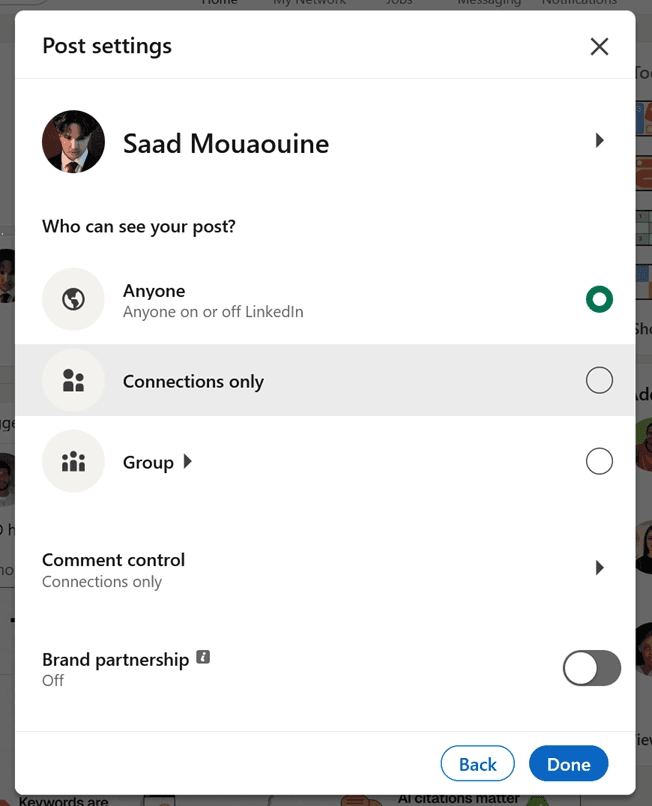Click the Group audience icon
Viewport: 652px width, 806px height.
pos(73,461)
